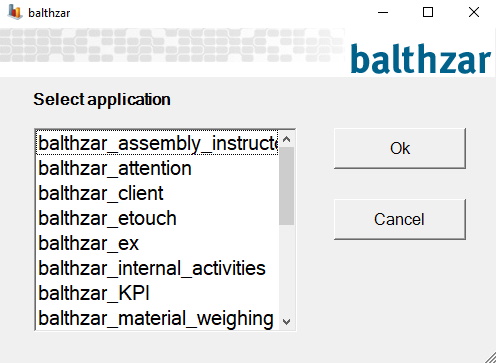Click the list's scroll down arrow

point(286,321)
